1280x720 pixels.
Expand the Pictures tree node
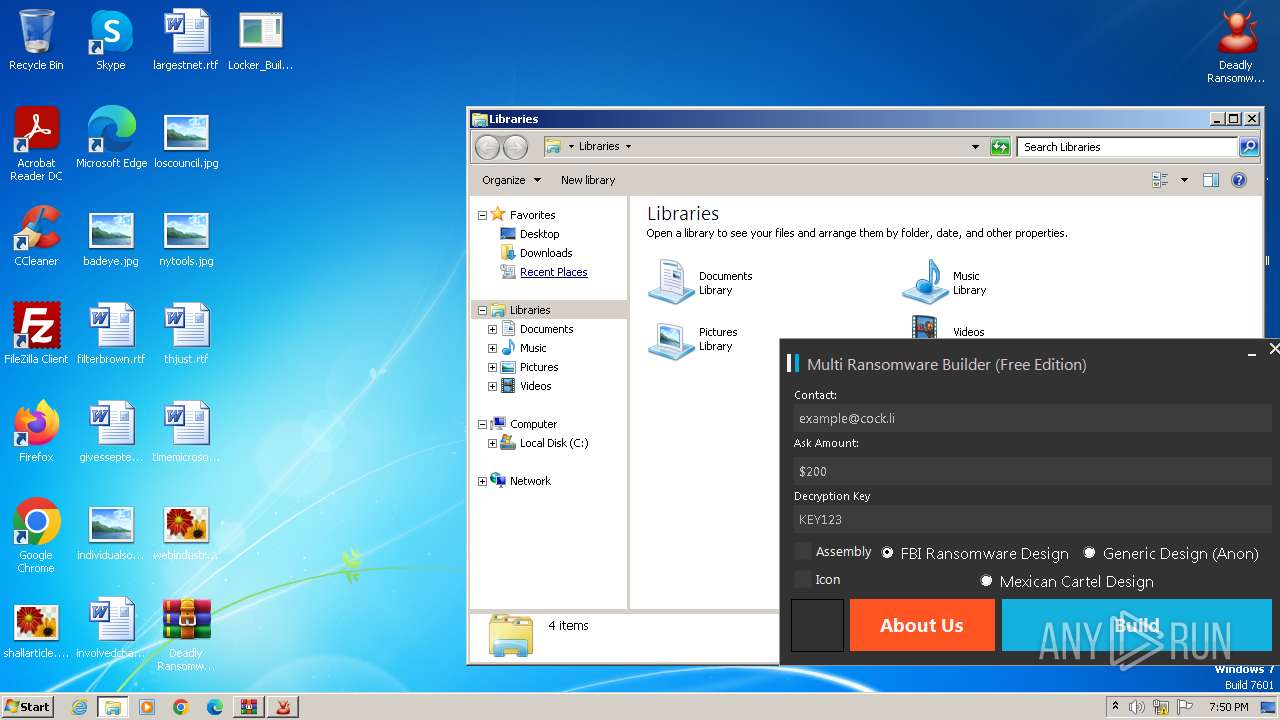(492, 367)
